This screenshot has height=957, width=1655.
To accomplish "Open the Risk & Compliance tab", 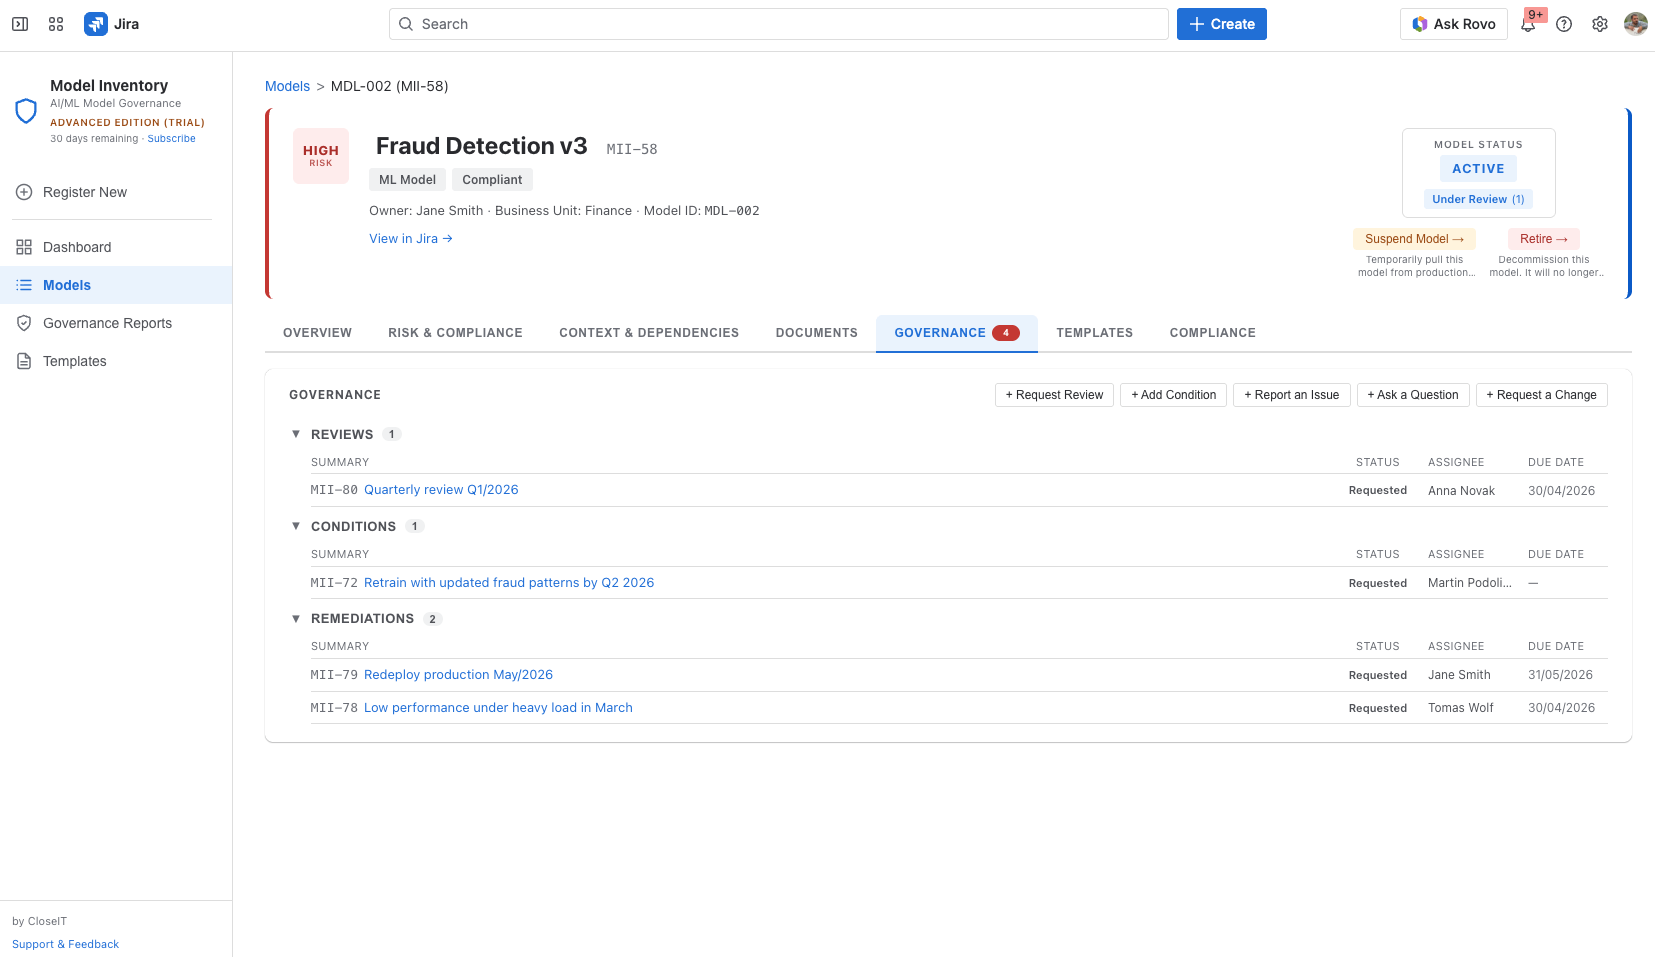I will pos(455,332).
